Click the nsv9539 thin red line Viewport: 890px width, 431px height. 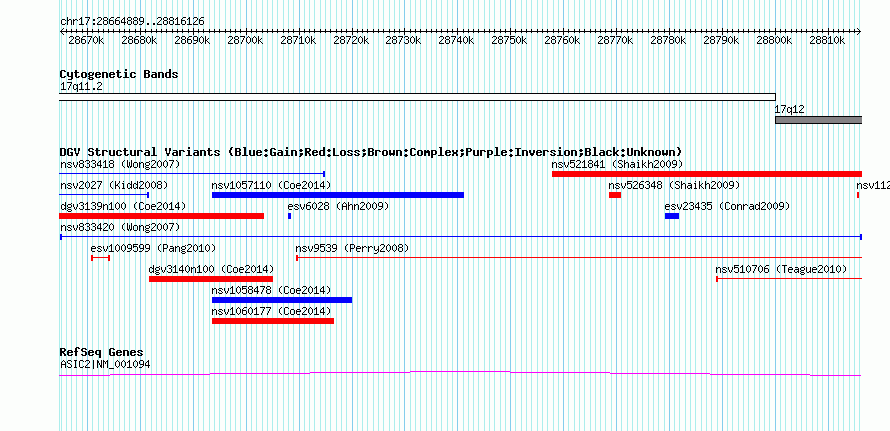click(x=579, y=258)
